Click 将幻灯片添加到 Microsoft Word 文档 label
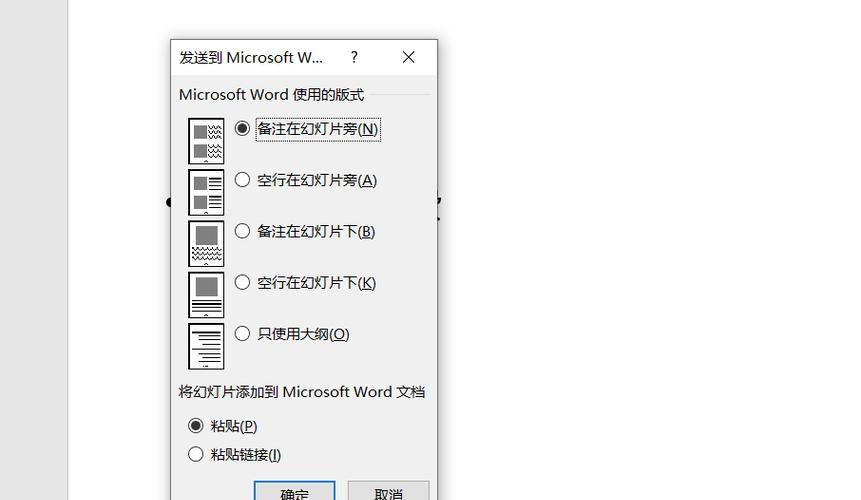The height and width of the screenshot is (500, 861). coord(301,392)
